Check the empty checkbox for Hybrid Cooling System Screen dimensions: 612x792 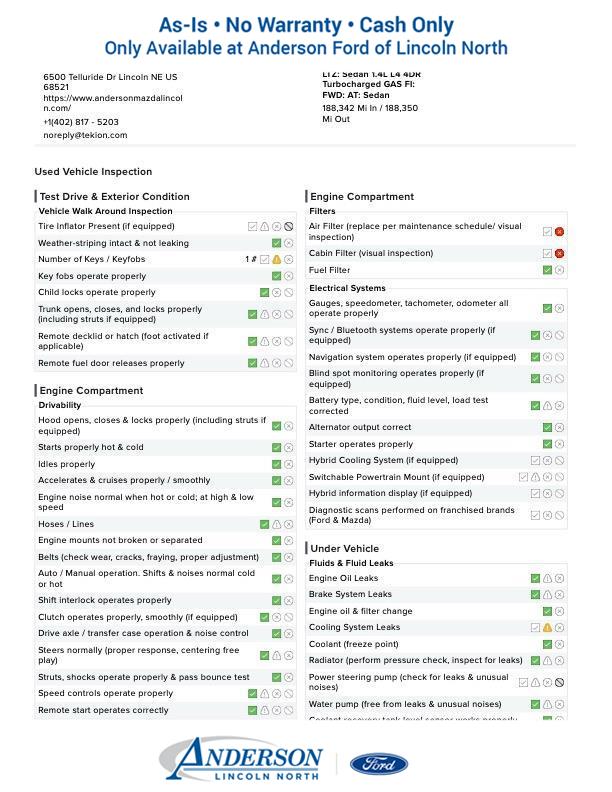coord(535,461)
